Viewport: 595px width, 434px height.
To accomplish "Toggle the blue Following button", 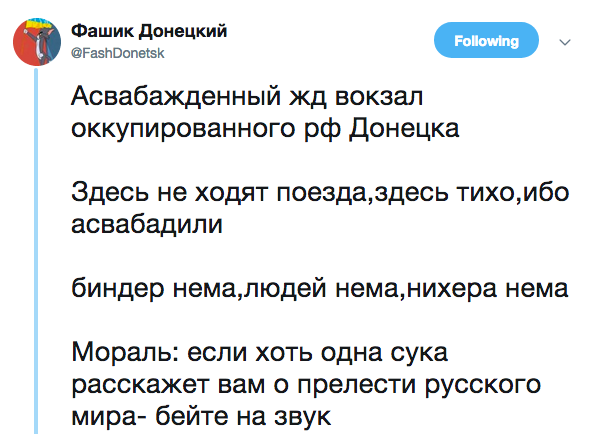I will (486, 40).
